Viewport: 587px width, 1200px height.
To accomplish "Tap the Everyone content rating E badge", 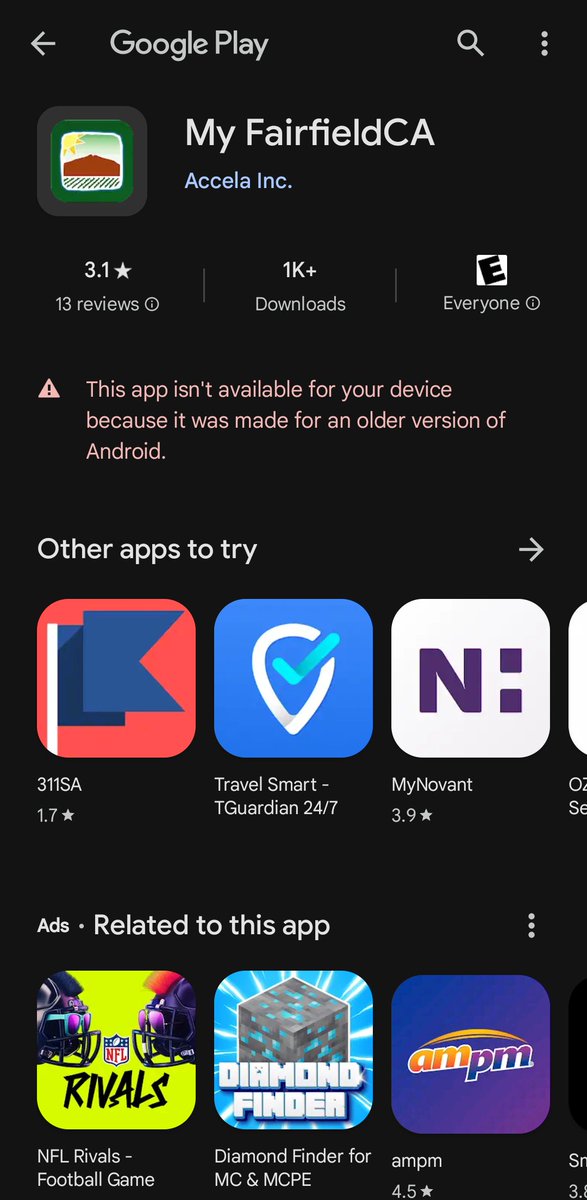I will pos(491,270).
